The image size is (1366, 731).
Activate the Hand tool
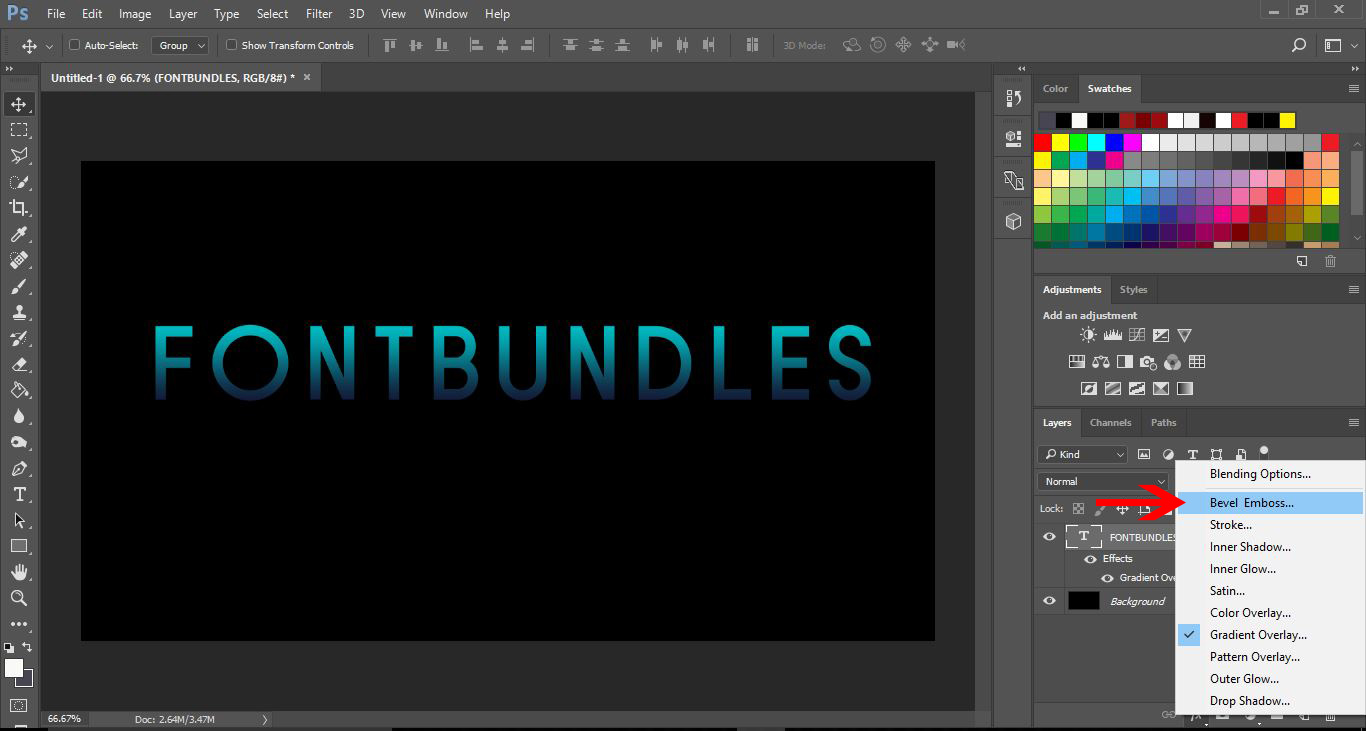pyautogui.click(x=18, y=572)
